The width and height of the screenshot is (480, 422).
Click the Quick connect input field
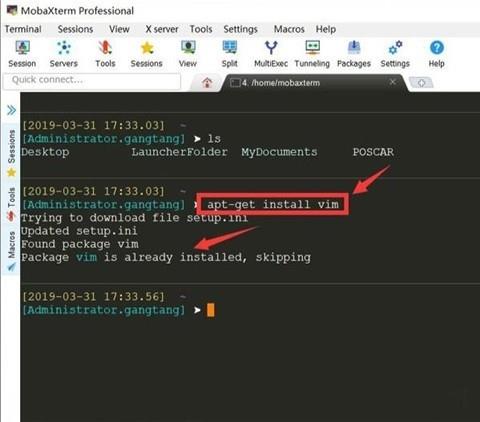[x=92, y=81]
